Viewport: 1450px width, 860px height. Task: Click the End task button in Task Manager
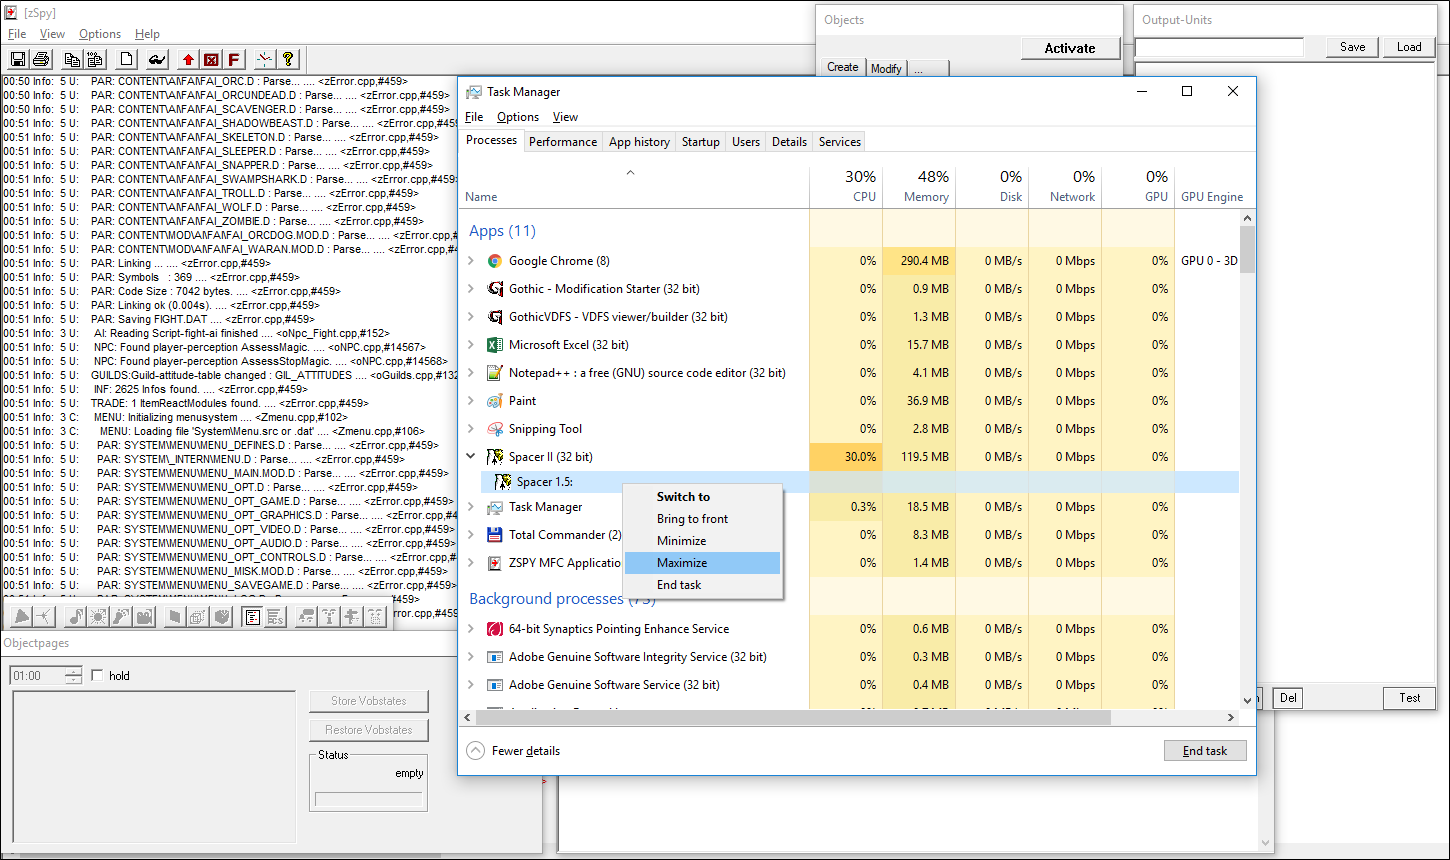[x=1205, y=751]
